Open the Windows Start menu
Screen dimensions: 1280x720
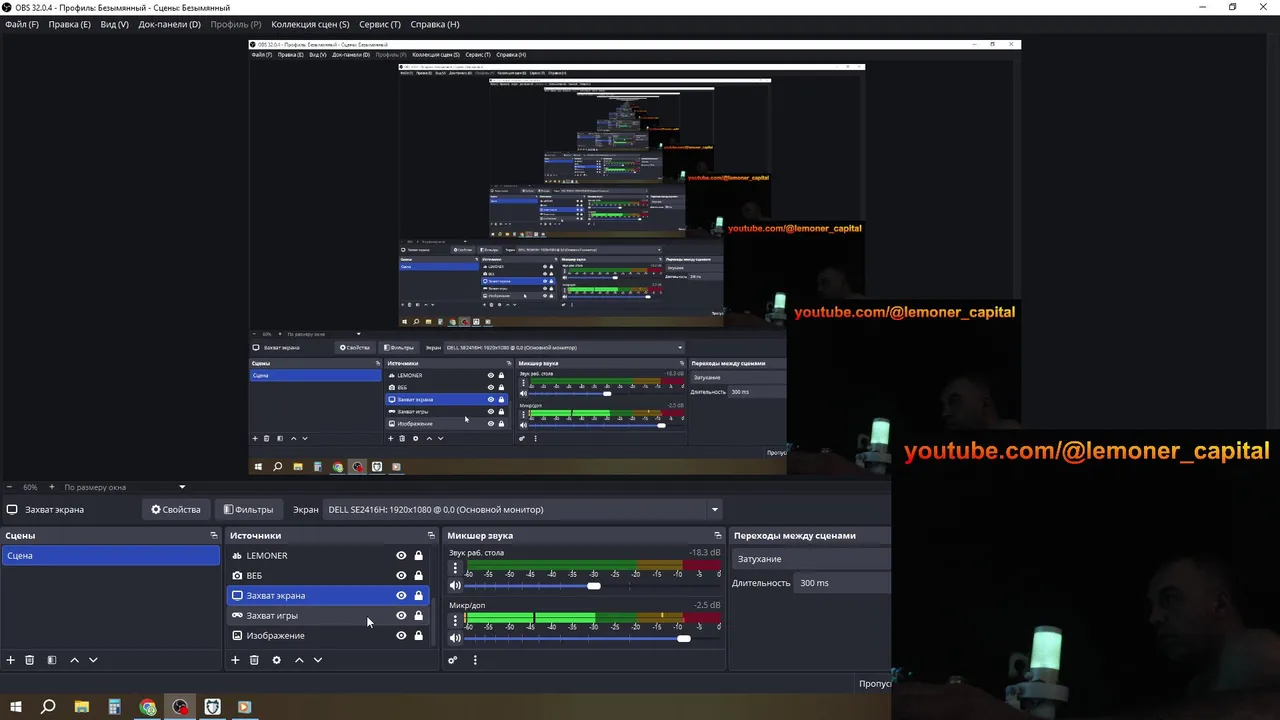point(16,707)
